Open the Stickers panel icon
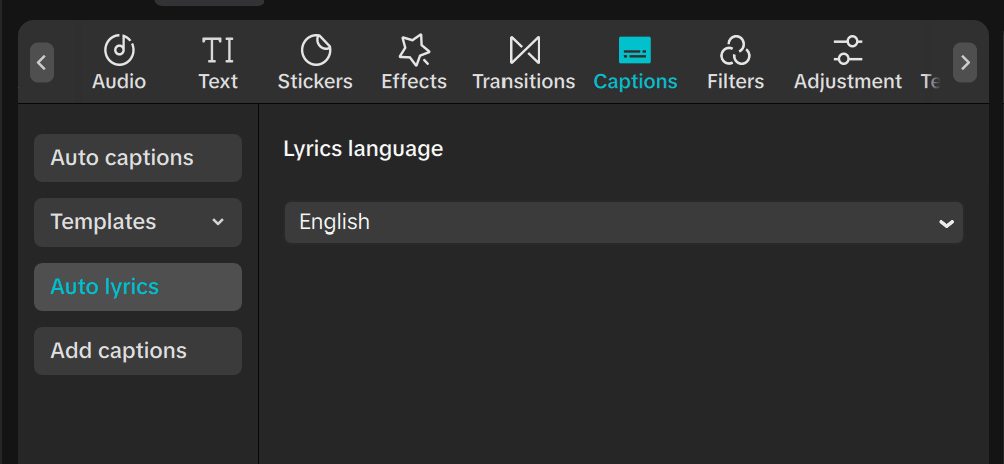Screen dimensions: 1004x464 316,51
